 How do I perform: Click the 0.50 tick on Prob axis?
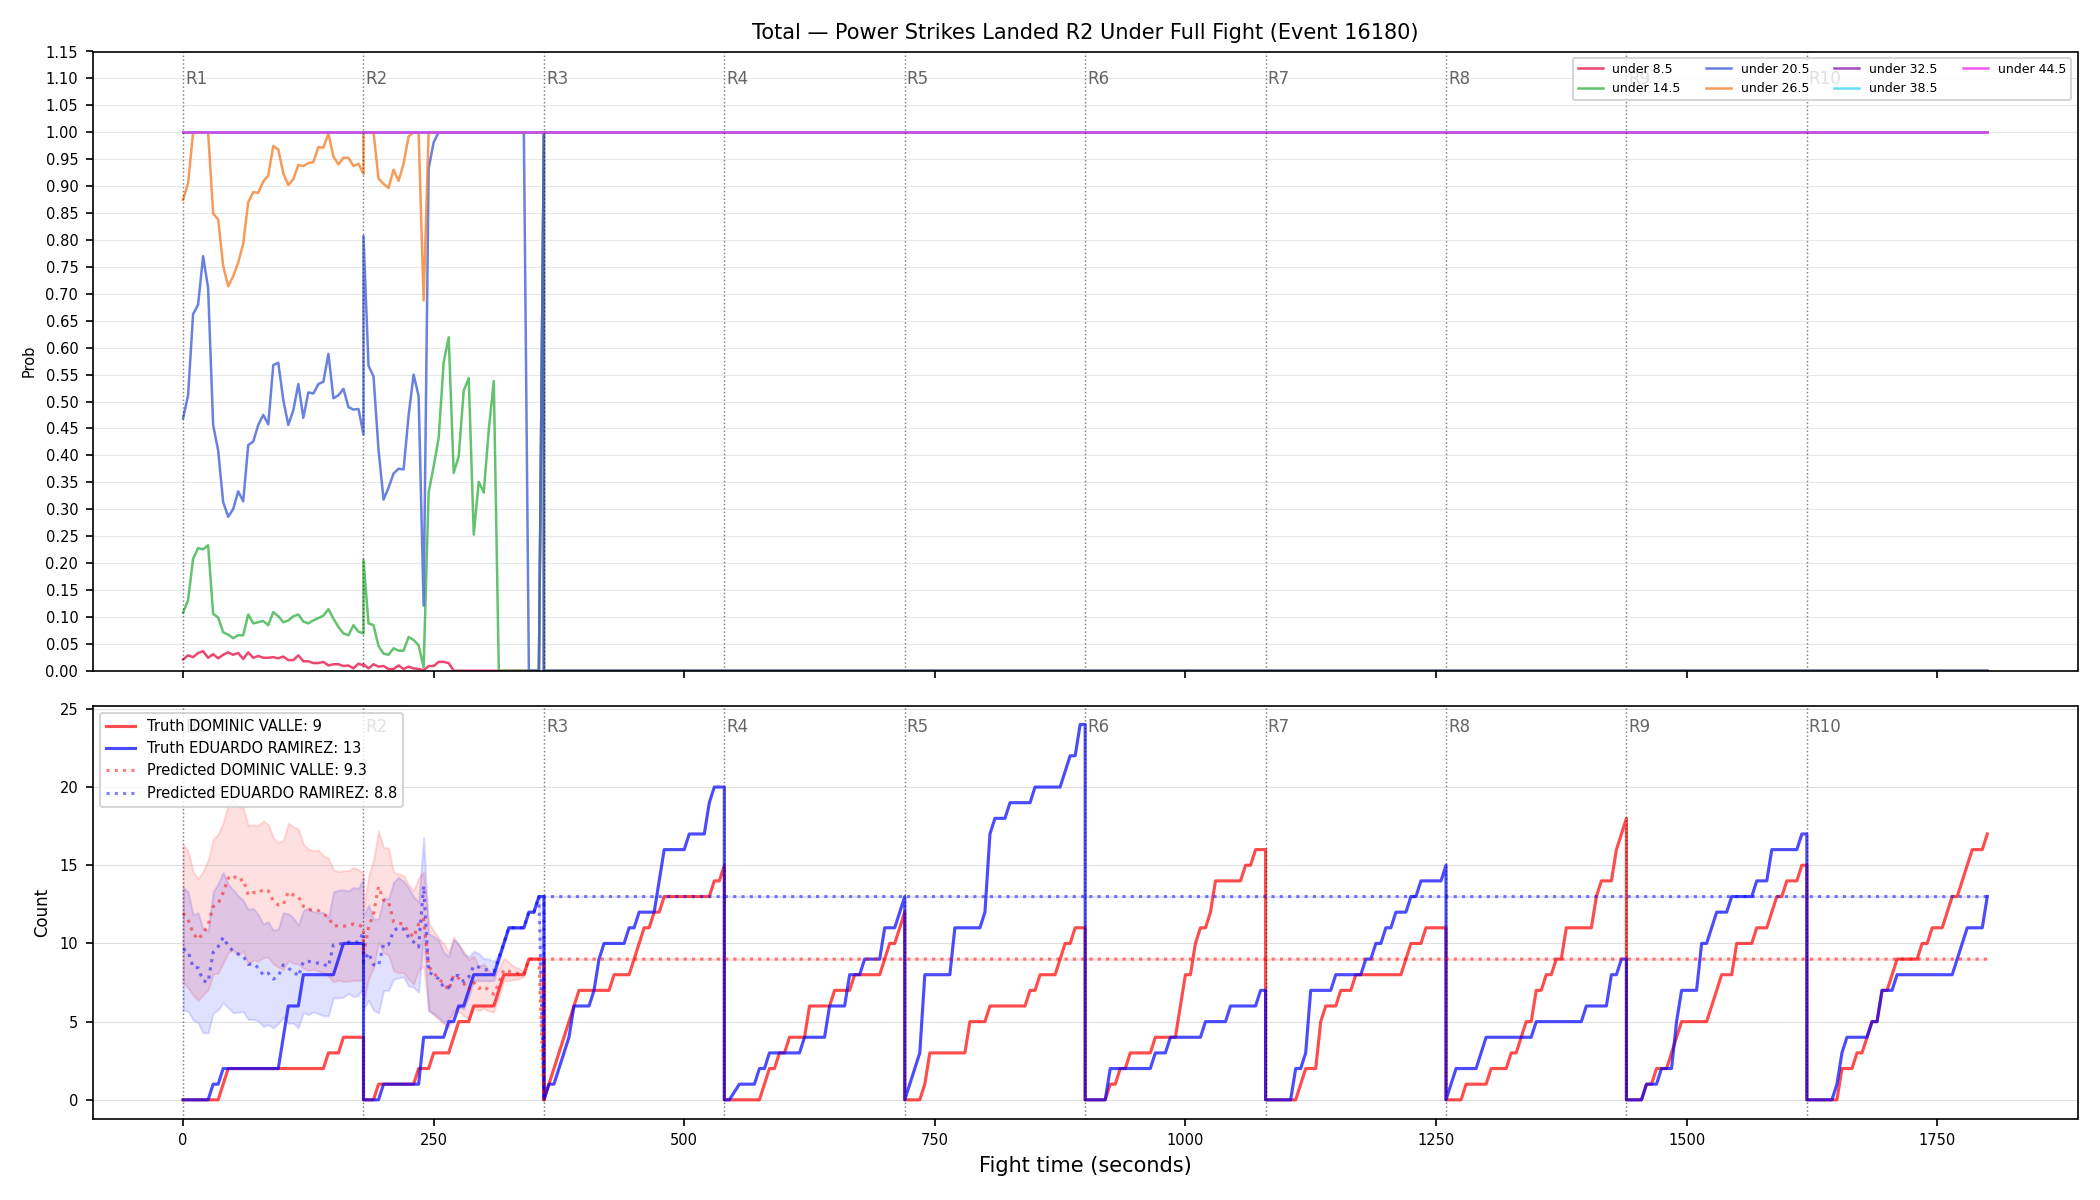[62, 402]
